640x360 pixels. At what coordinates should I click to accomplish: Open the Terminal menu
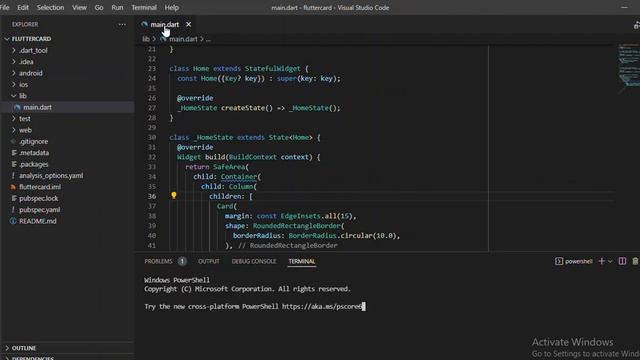(x=144, y=7)
